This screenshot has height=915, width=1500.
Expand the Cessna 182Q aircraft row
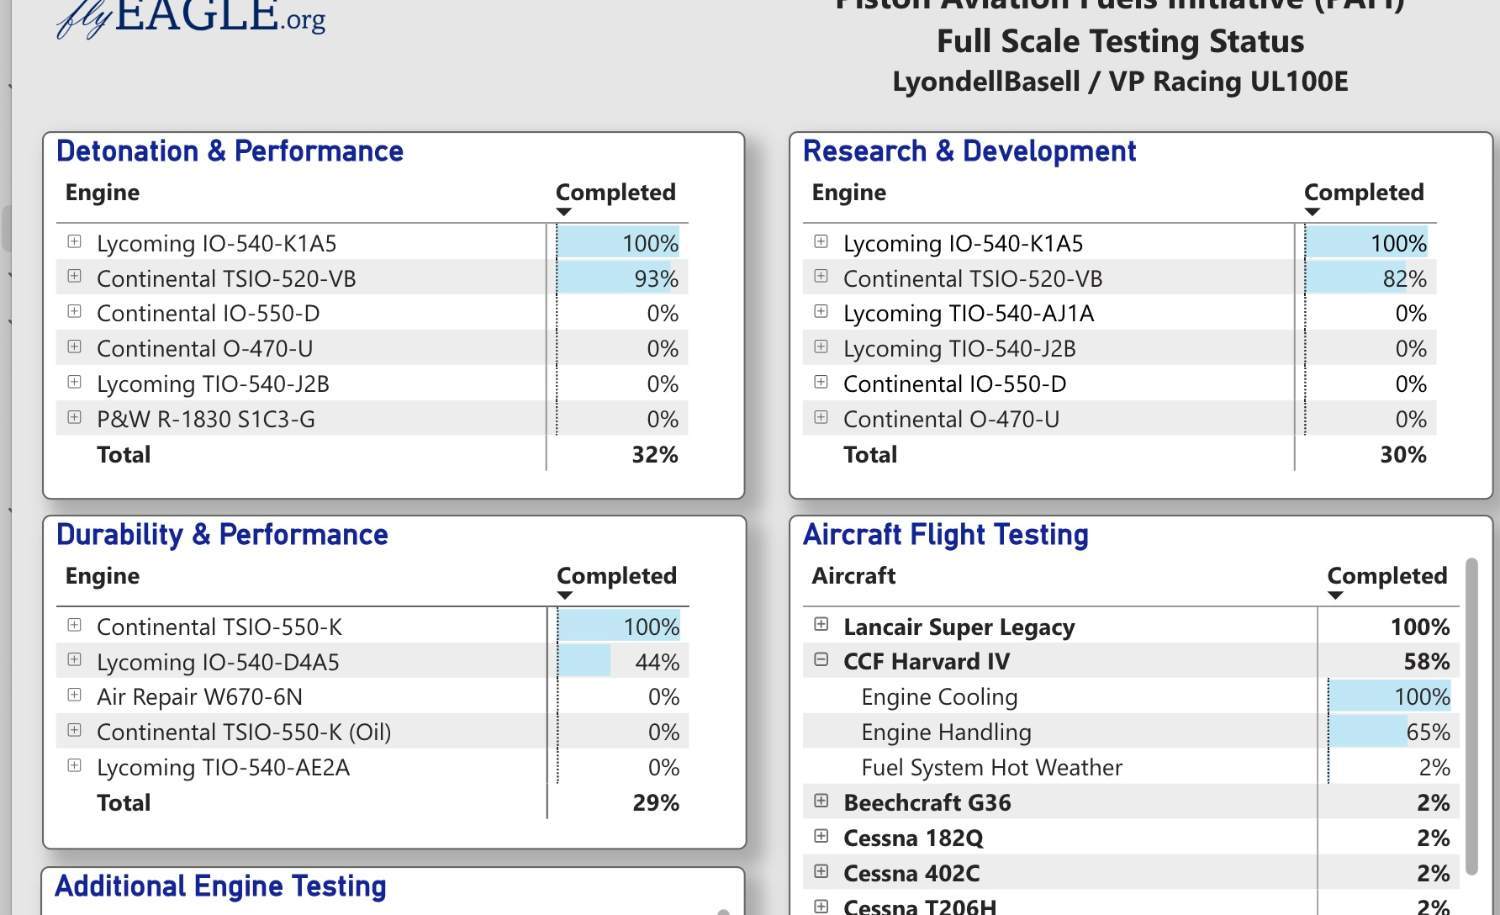click(821, 836)
